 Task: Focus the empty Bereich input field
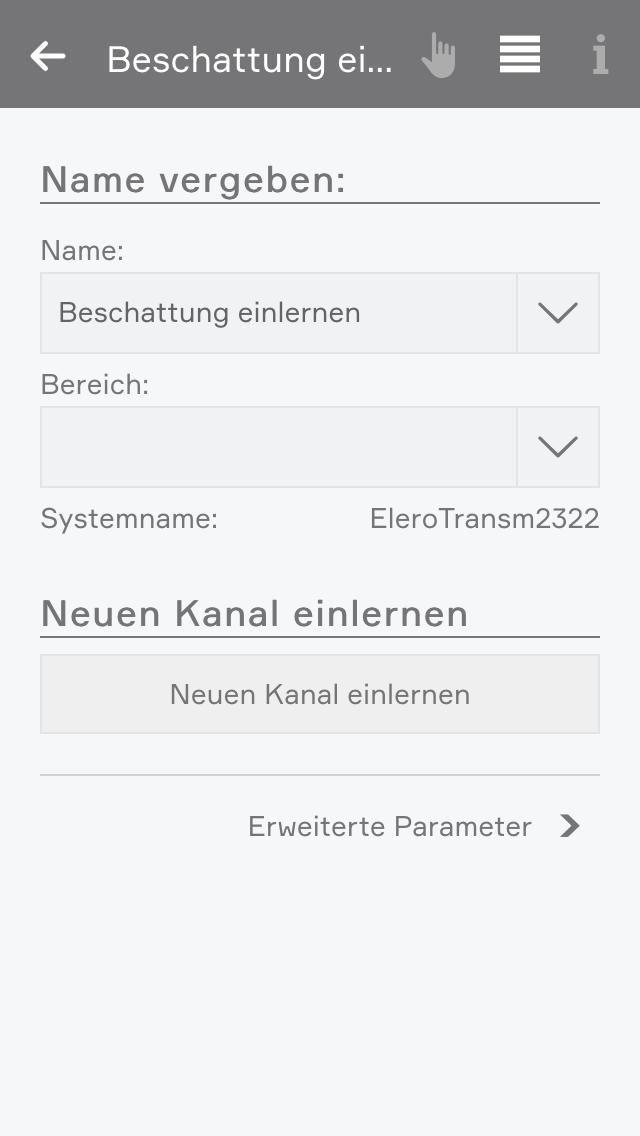click(278, 447)
